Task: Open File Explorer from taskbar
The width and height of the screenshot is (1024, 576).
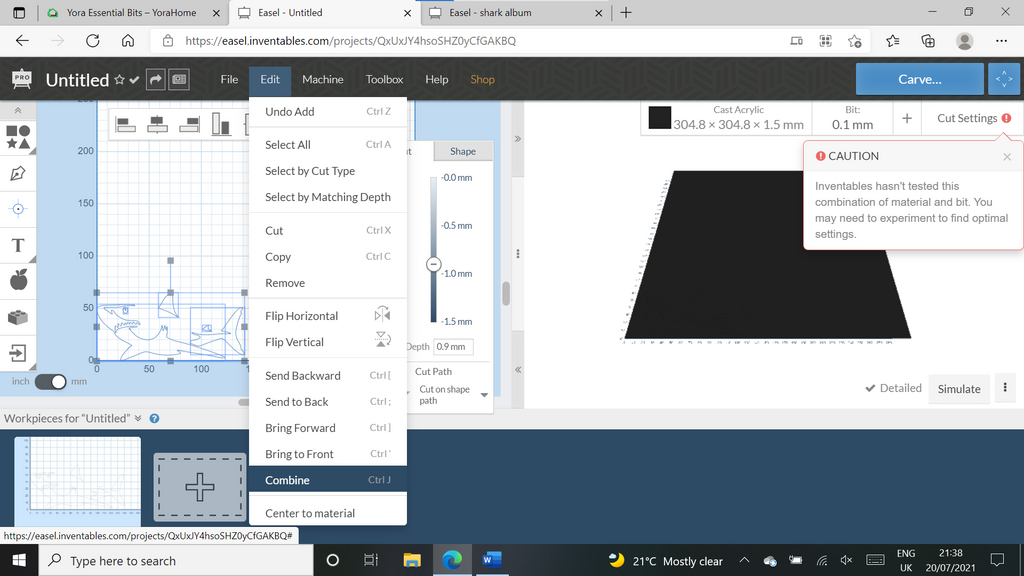Action: pyautogui.click(x=411, y=560)
